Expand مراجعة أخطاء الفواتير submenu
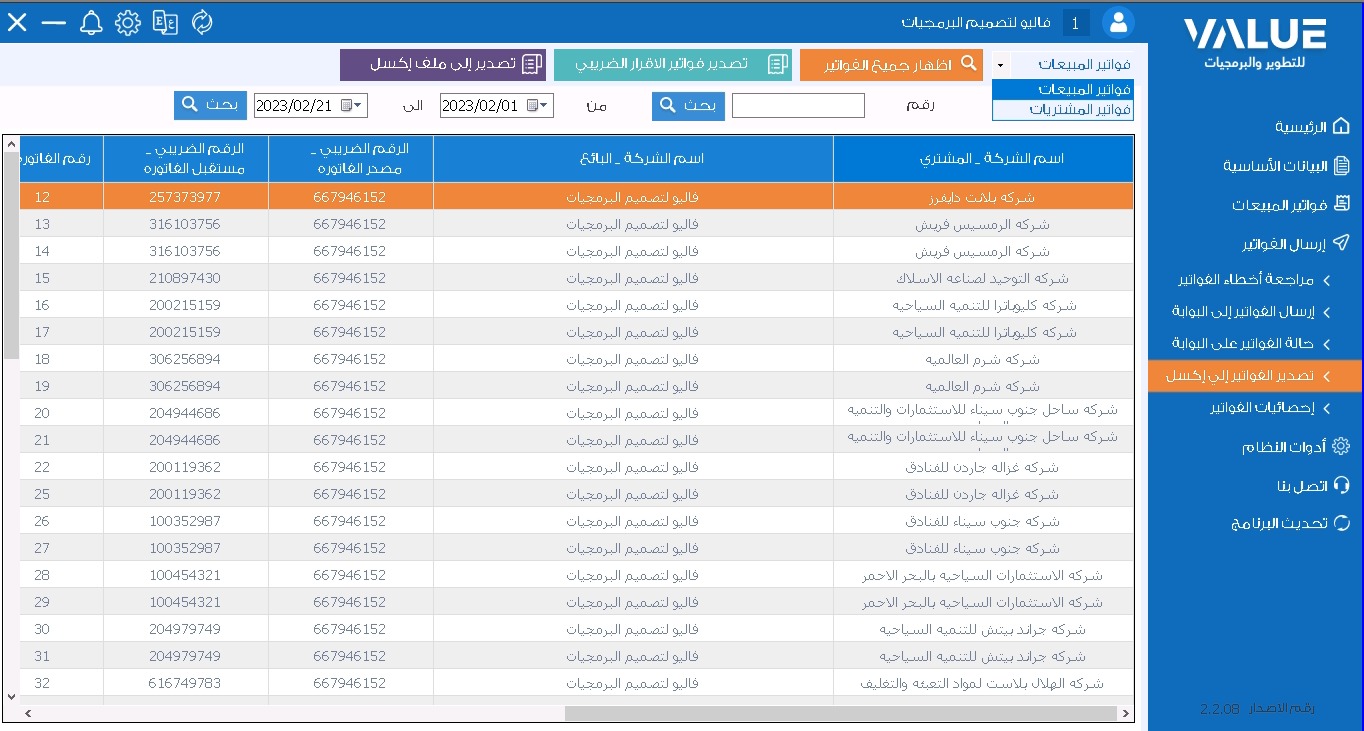1364x731 pixels. click(x=1326, y=280)
